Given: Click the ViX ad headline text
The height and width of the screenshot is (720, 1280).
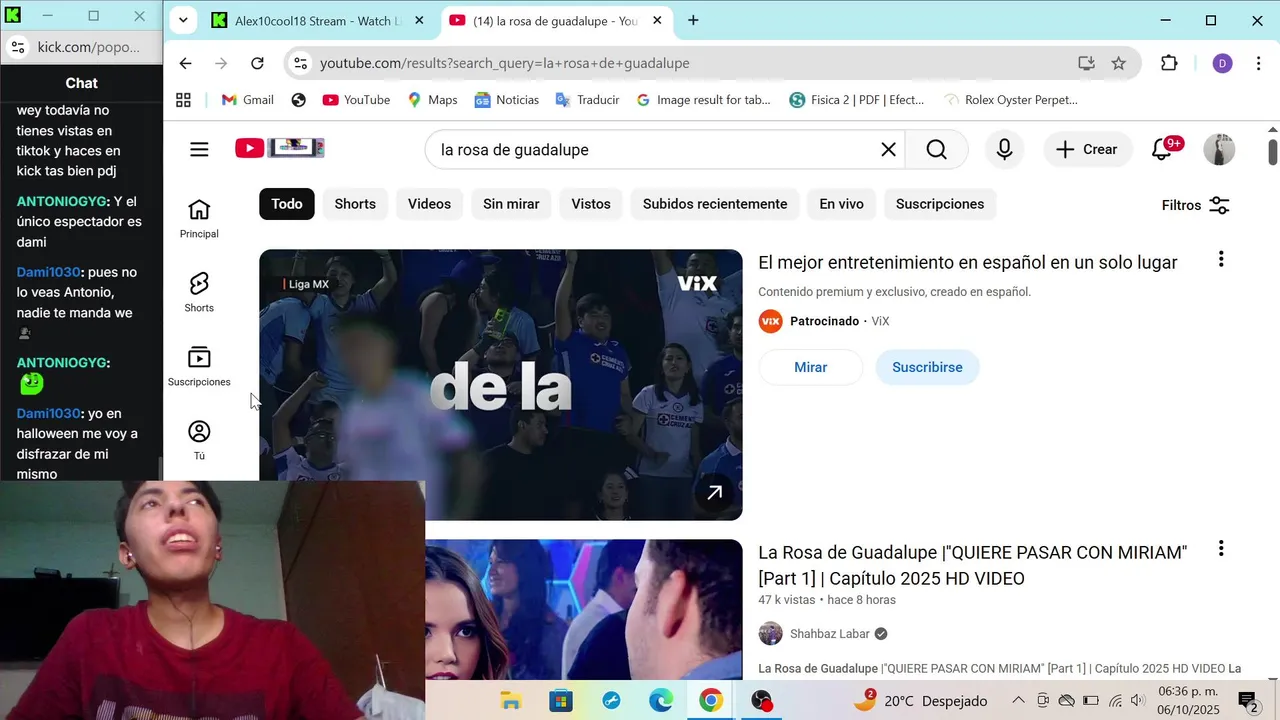Looking at the screenshot, I should [967, 263].
